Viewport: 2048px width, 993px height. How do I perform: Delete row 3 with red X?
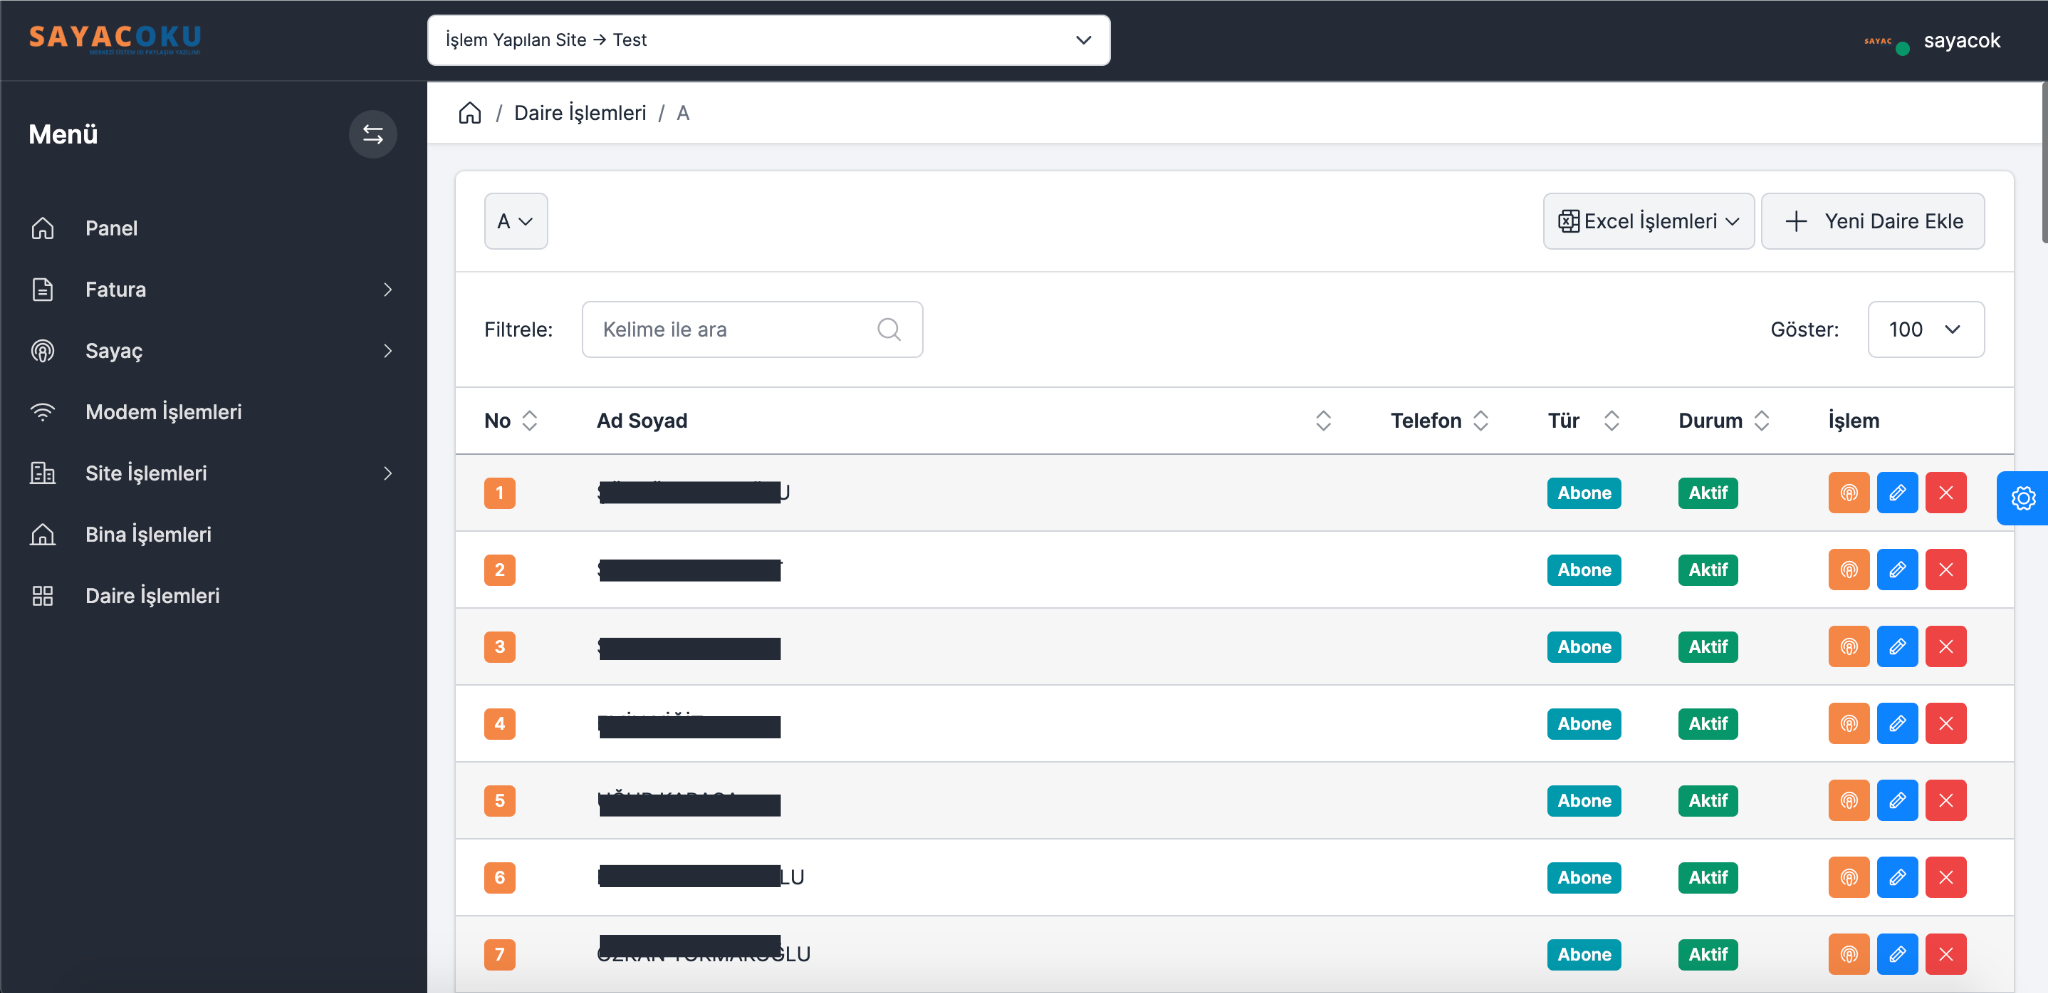tap(1946, 647)
